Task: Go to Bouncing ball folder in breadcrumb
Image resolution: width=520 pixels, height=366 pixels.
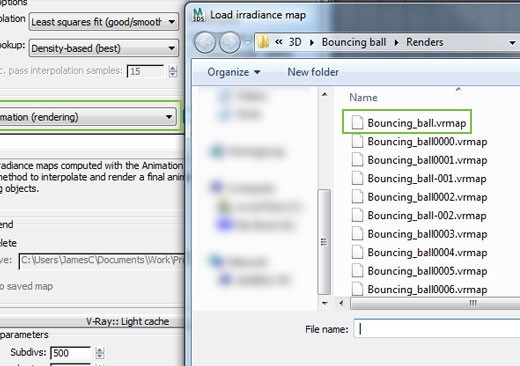Action: tap(354, 42)
